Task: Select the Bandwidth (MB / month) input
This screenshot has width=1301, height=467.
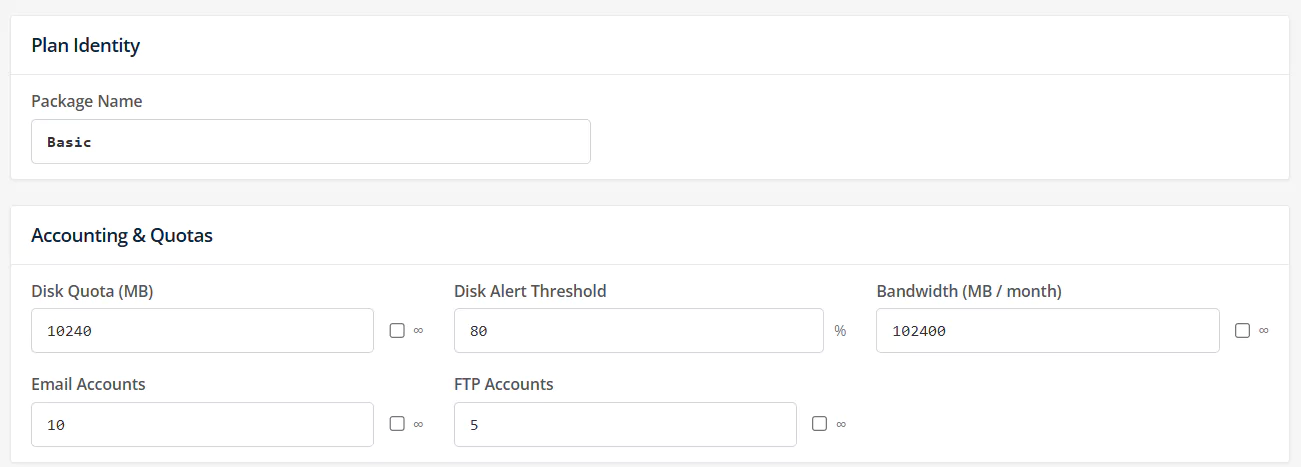Action: [x=1048, y=331]
